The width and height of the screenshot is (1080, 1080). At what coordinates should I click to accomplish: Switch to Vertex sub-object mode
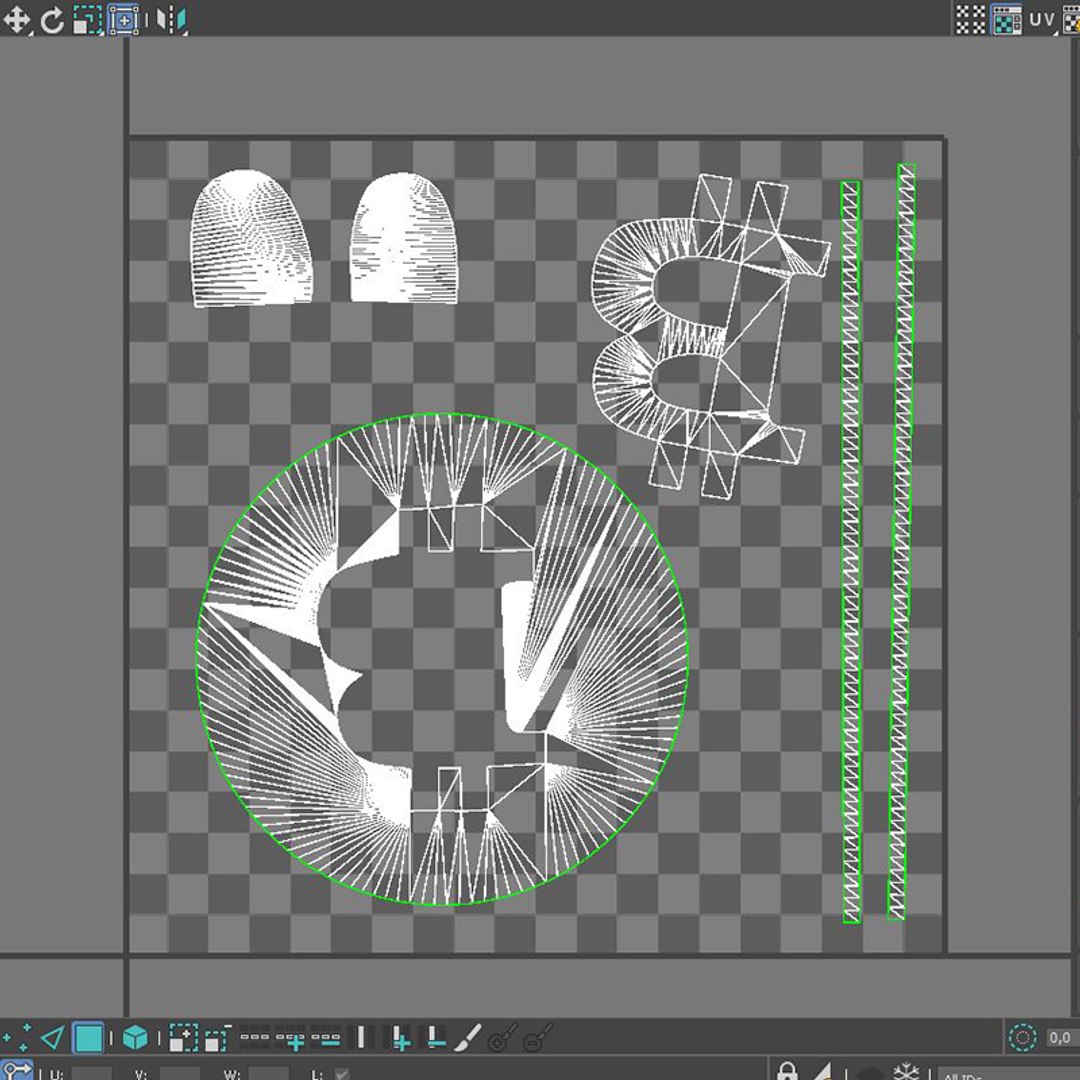(x=16, y=1038)
